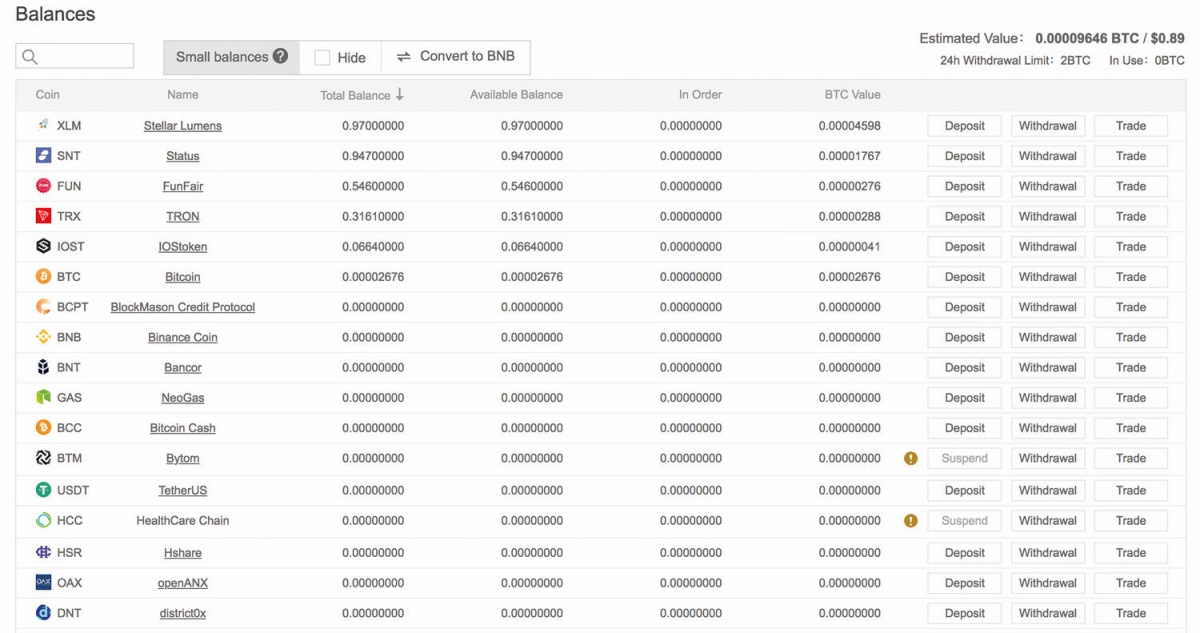Click the BCPT BlockMason coin icon
This screenshot has width=1200, height=633.
point(43,307)
